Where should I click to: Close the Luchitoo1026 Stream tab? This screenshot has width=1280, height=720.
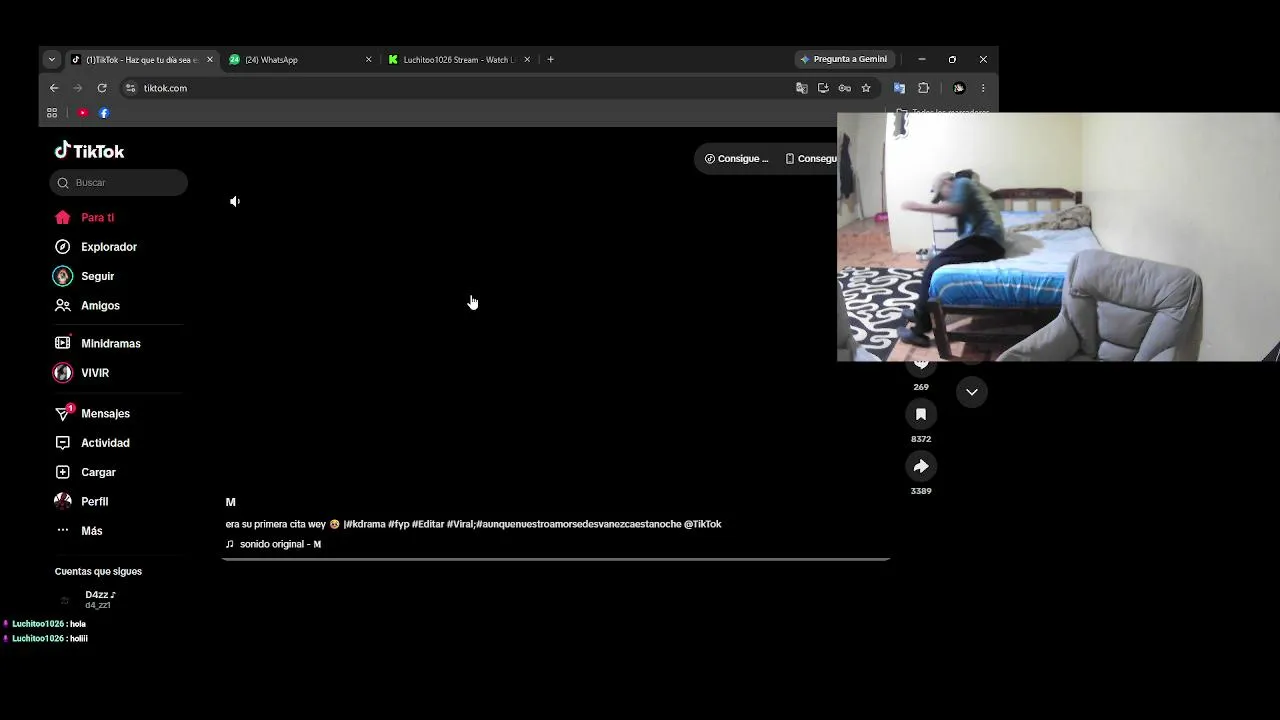pyautogui.click(x=527, y=60)
